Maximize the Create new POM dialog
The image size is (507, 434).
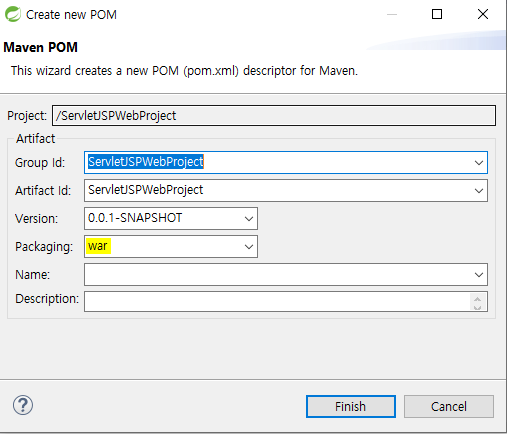437,14
